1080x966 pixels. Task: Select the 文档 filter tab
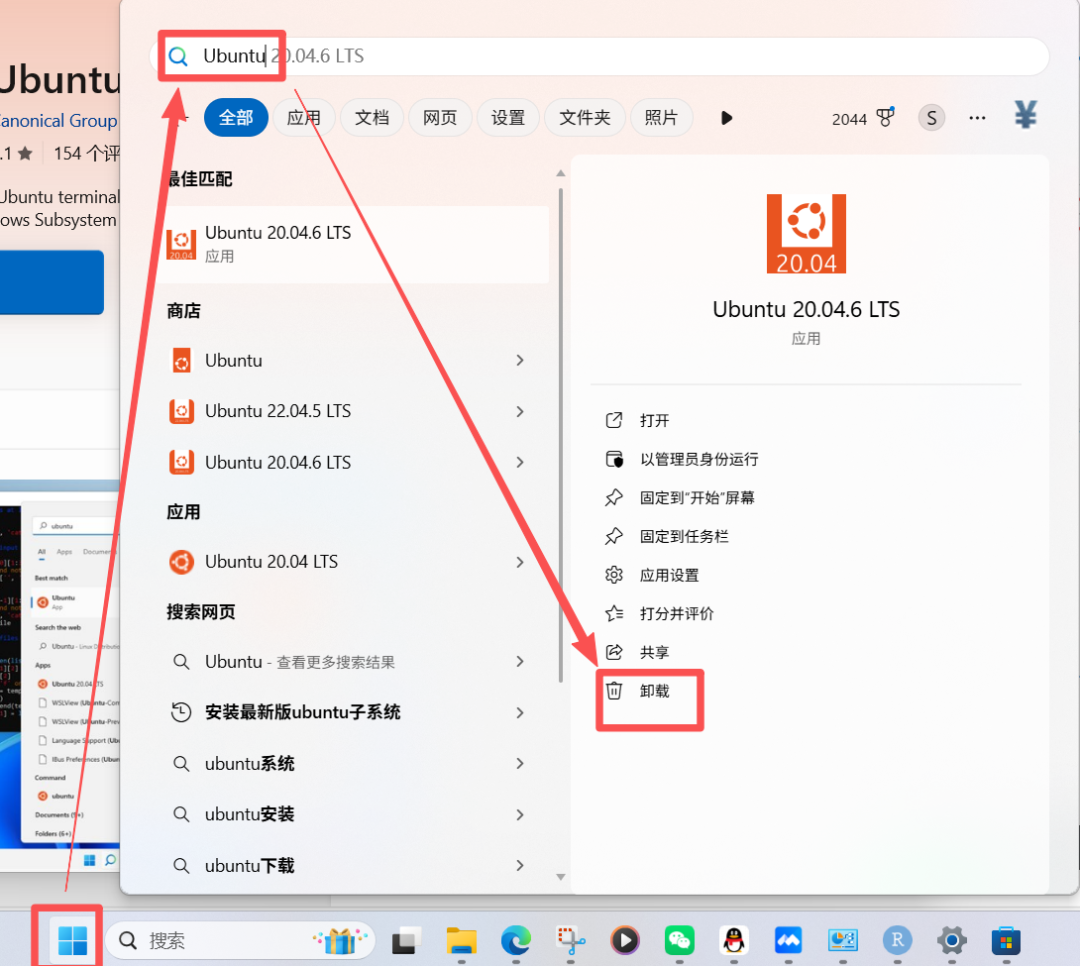(x=372, y=118)
